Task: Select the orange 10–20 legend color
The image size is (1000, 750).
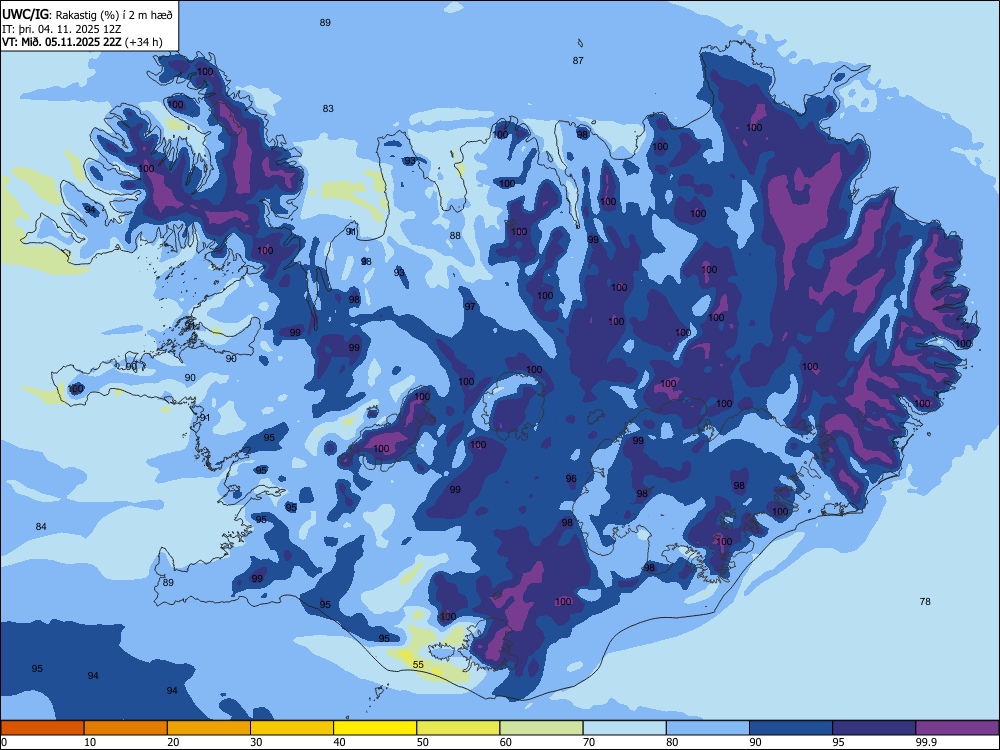Action: [x=126, y=728]
